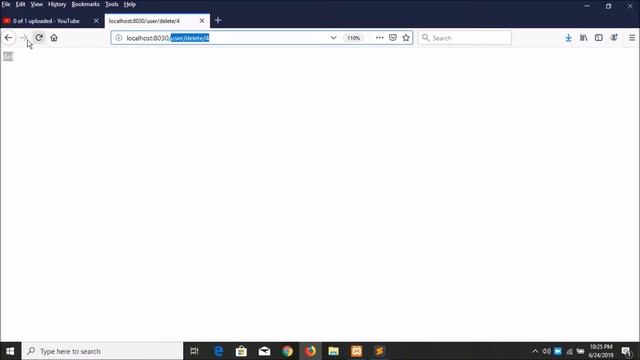Screen dimensions: 640x360
Task: Open the network status icon
Action: coord(569,351)
